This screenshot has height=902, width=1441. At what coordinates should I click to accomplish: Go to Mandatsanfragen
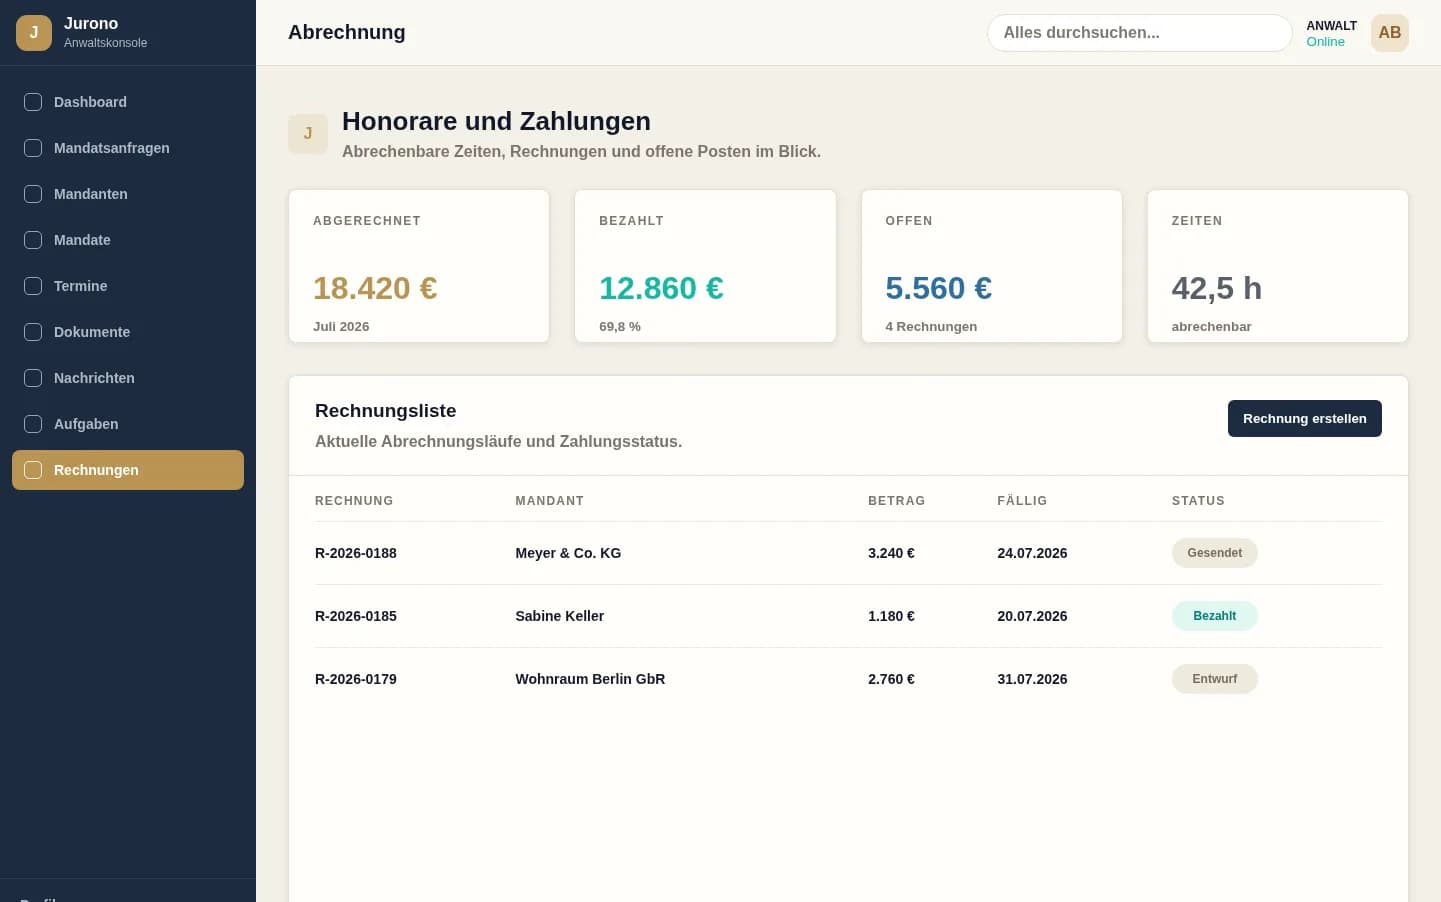[x=128, y=148]
